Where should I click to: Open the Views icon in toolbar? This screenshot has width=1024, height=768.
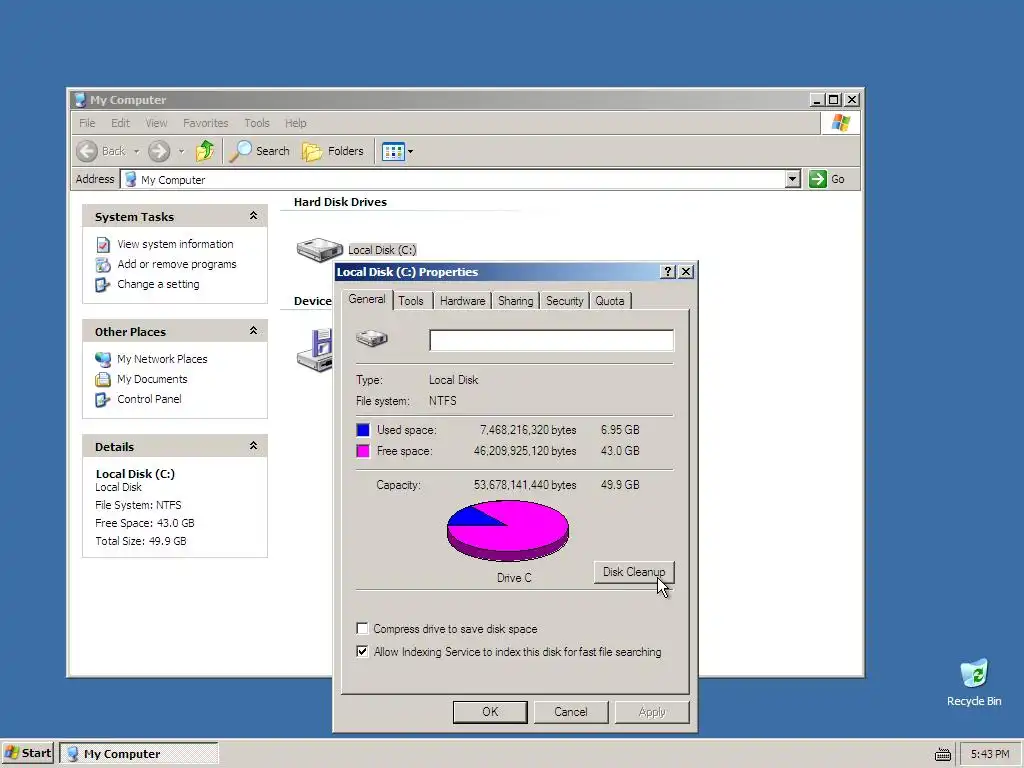click(x=393, y=152)
